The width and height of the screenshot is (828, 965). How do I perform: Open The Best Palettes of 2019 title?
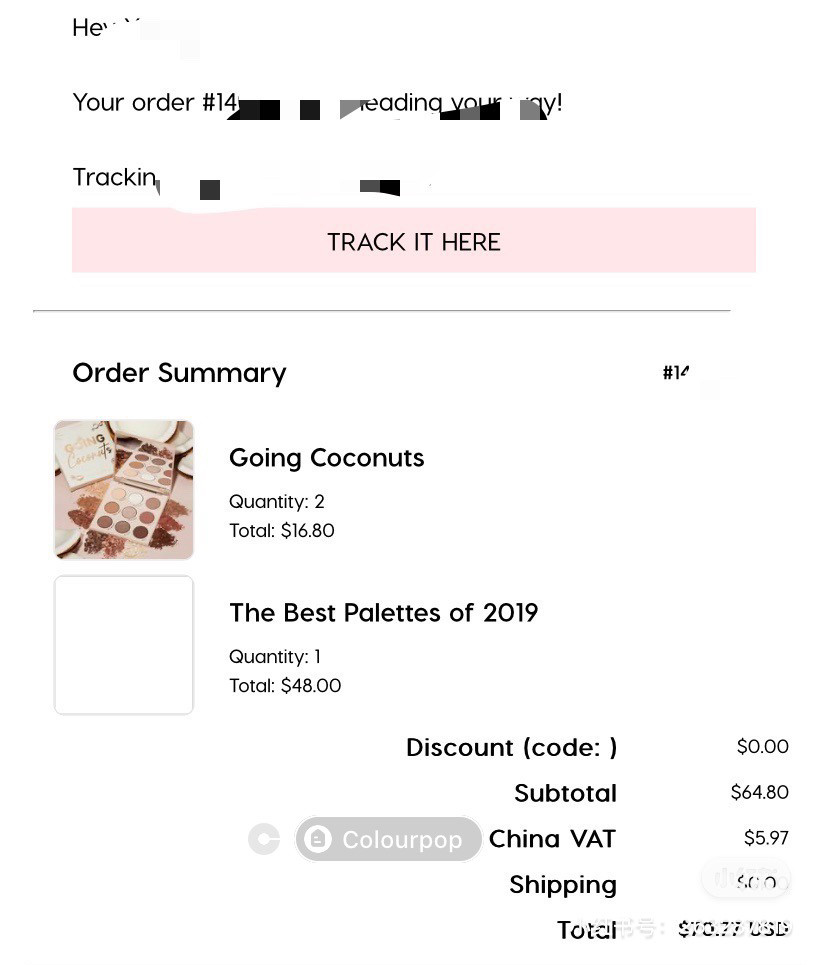384,613
